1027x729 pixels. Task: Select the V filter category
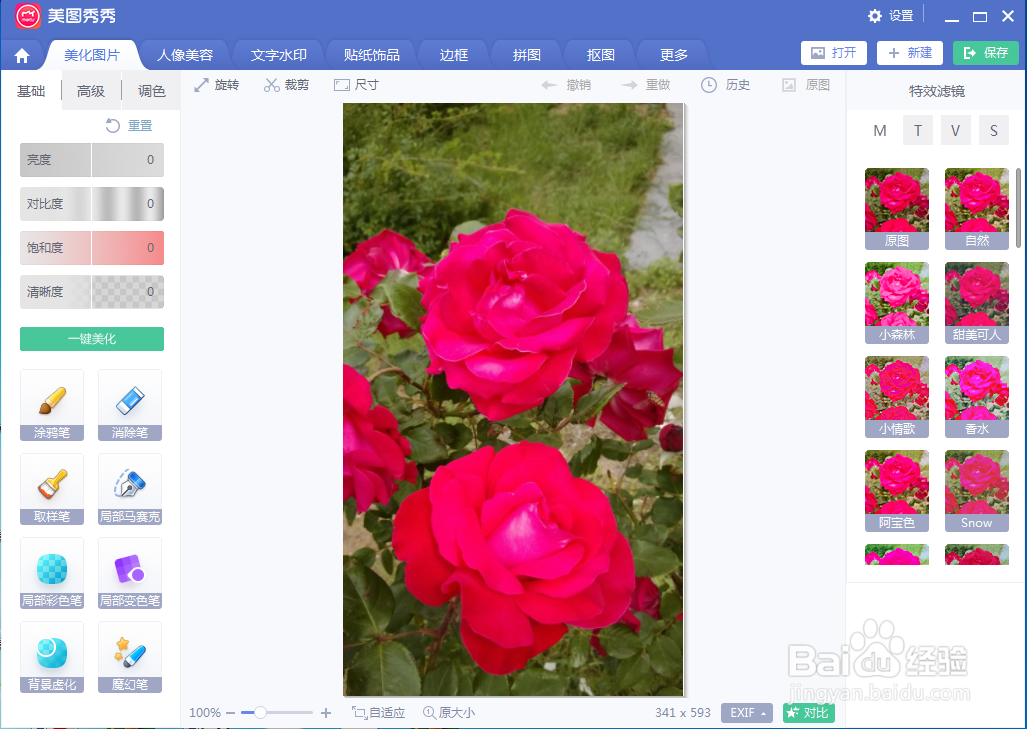(x=956, y=130)
